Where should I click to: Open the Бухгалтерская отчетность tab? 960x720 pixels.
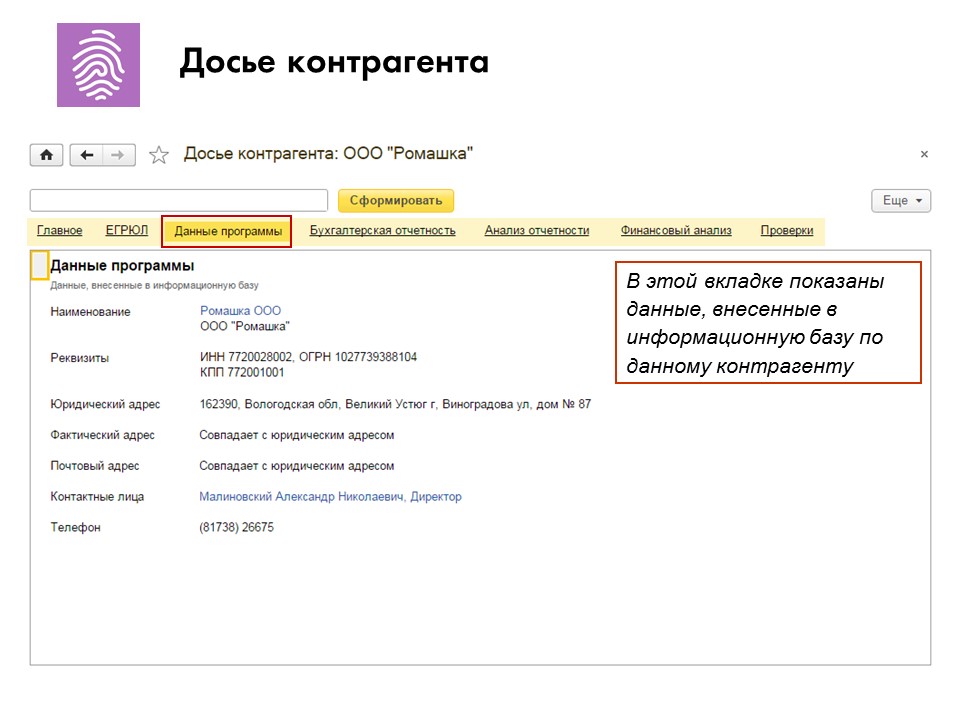pyautogui.click(x=383, y=230)
